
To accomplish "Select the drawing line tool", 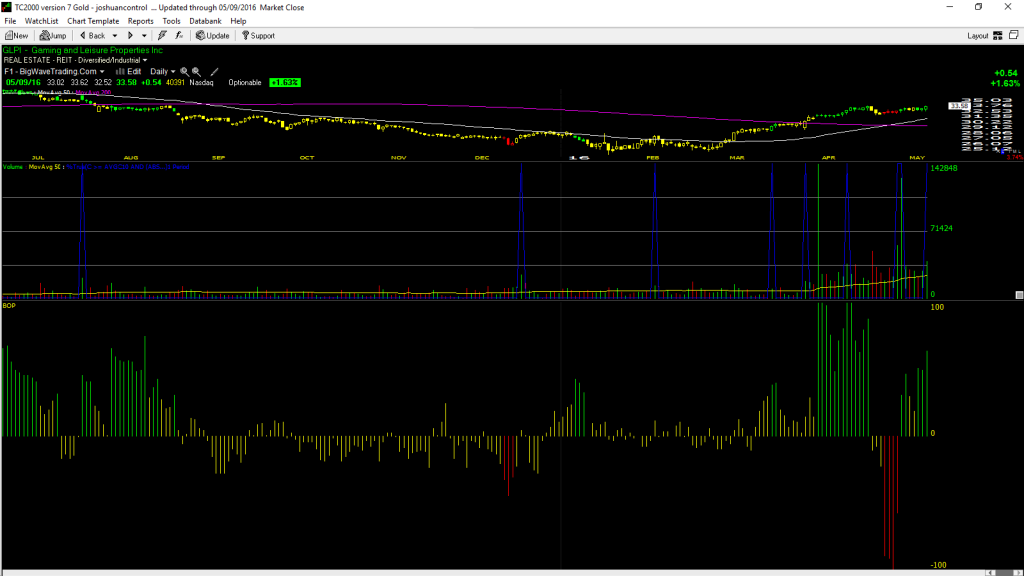I will (214, 72).
